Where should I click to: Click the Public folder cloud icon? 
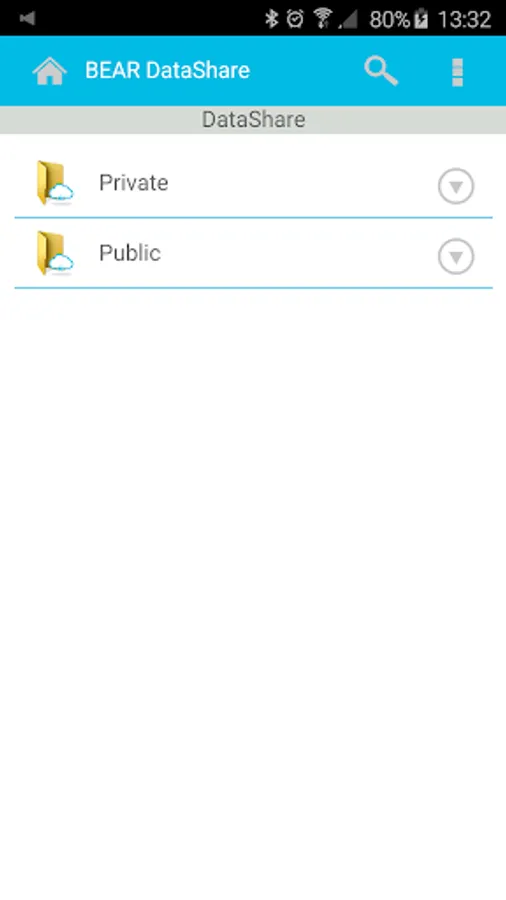[55, 253]
